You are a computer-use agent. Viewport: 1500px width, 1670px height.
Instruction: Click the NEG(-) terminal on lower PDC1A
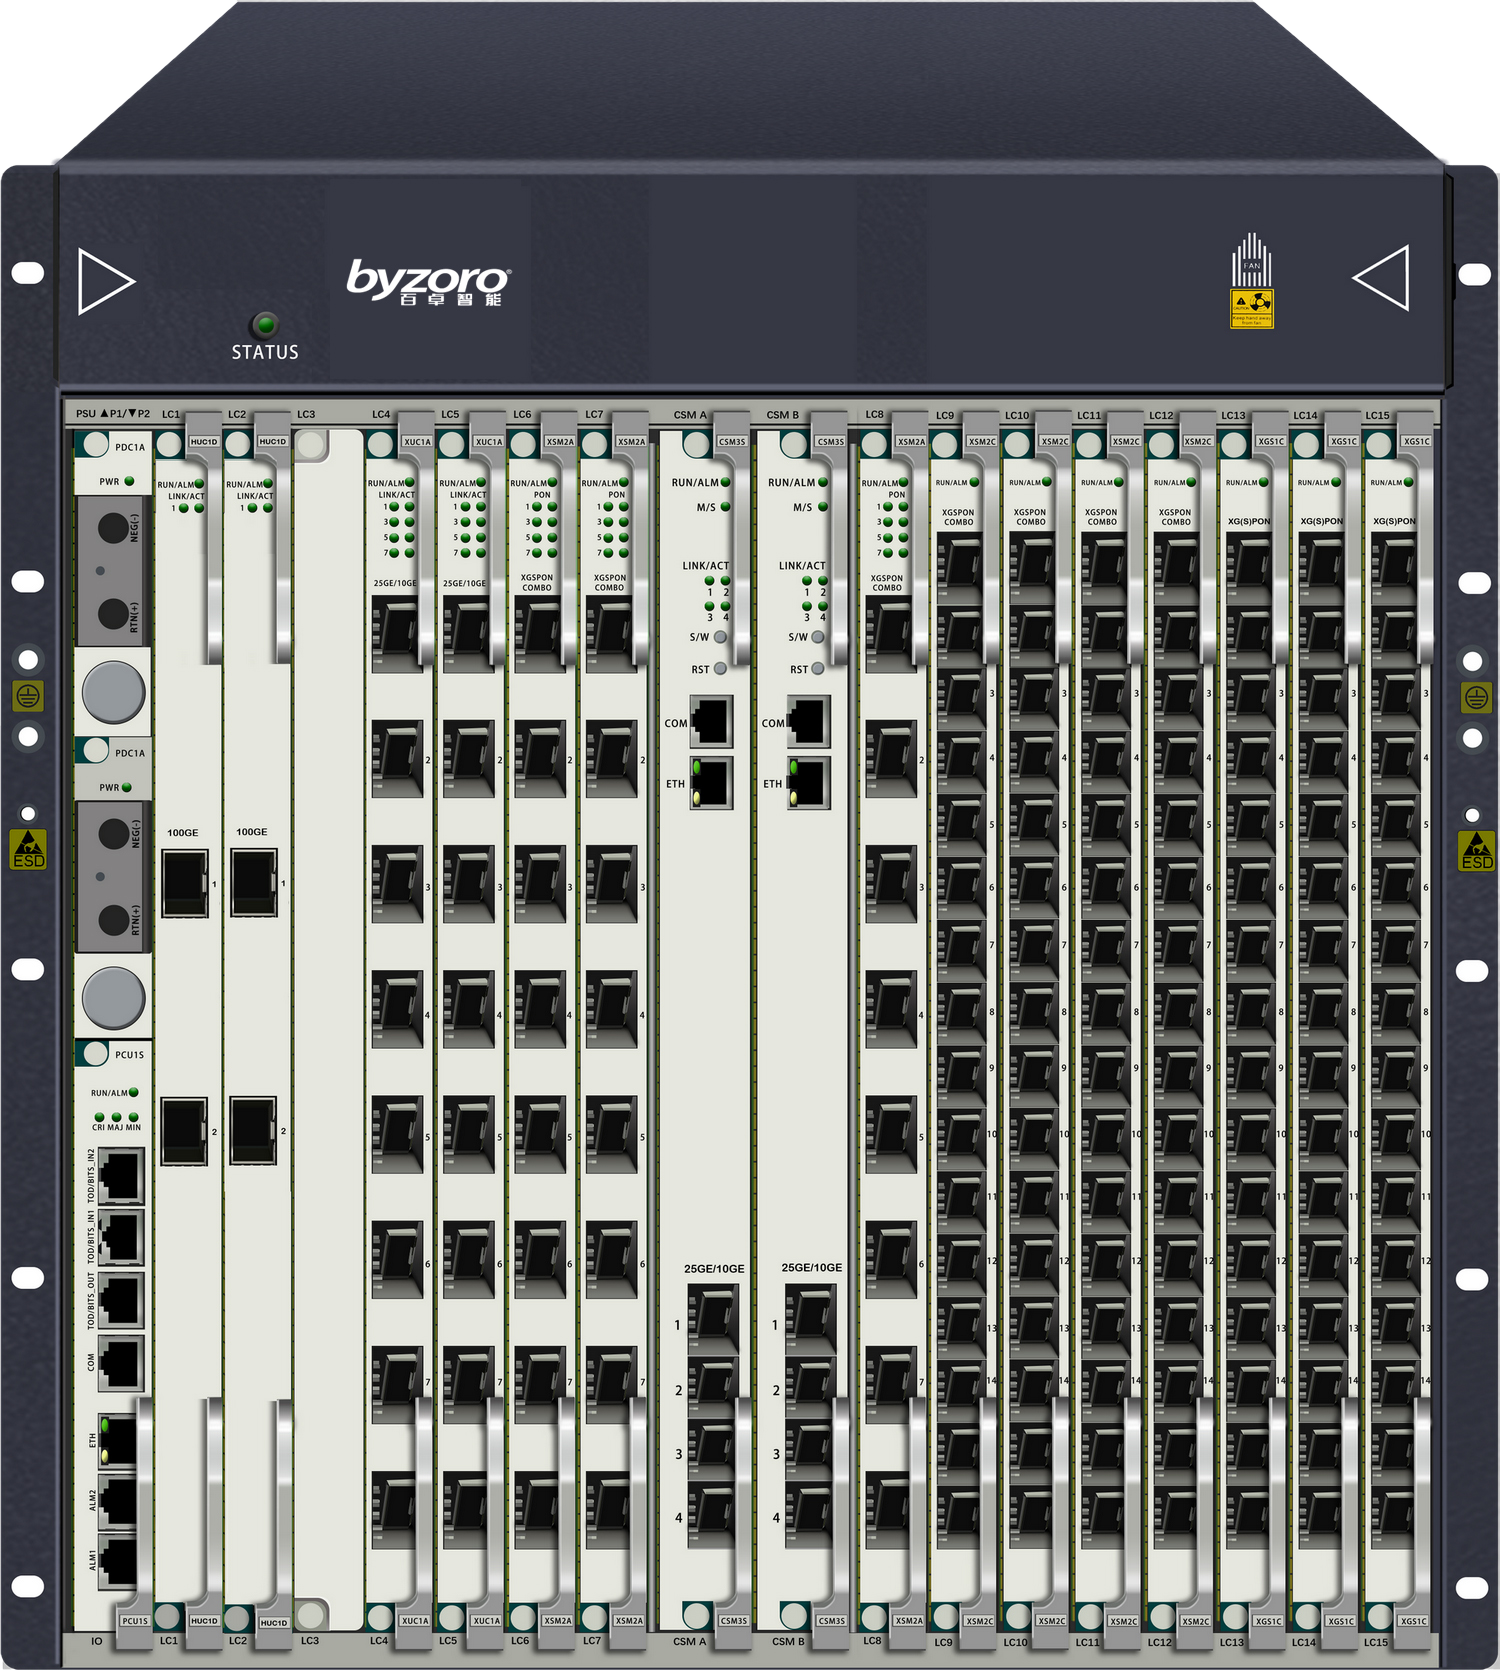click(113, 833)
